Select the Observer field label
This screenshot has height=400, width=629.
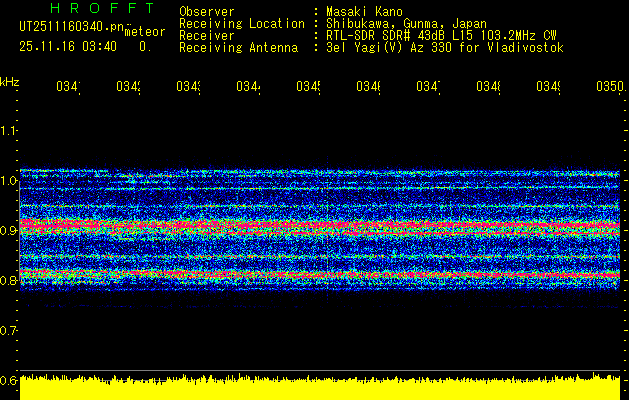pyautogui.click(x=205, y=11)
